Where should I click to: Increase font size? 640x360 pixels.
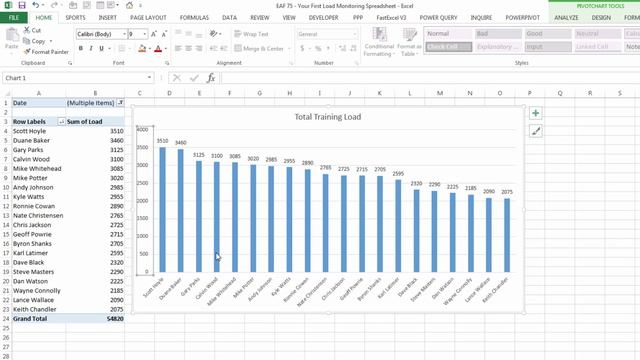pyautogui.click(x=154, y=34)
